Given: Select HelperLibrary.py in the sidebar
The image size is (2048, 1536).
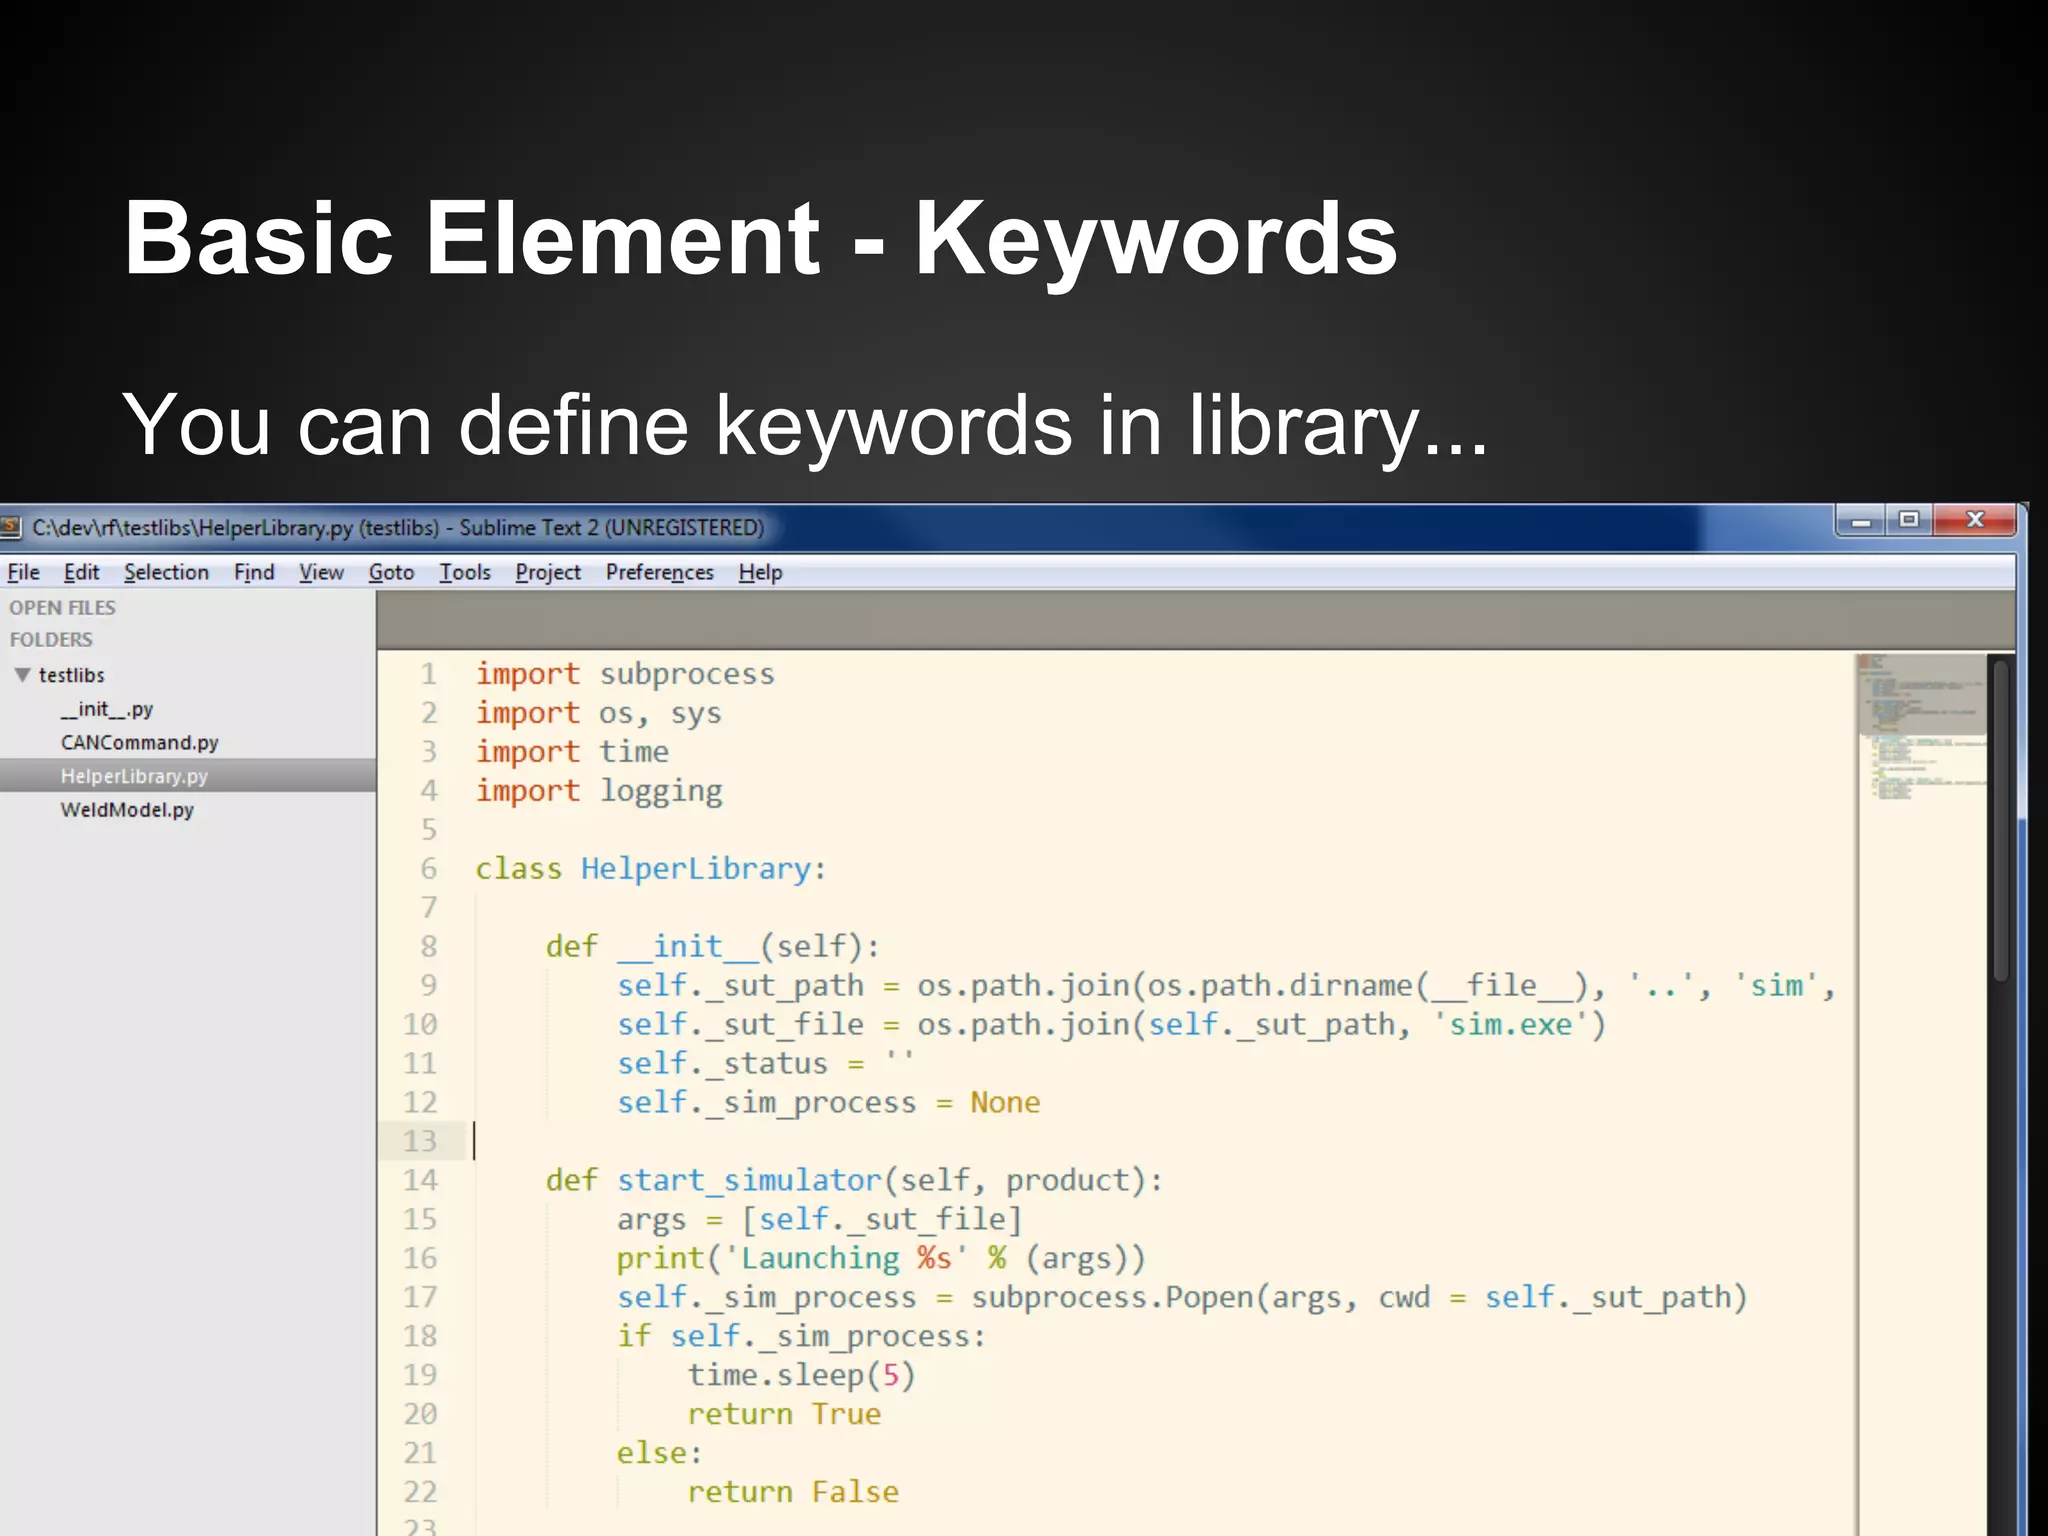Looking at the screenshot, I should coord(134,776).
